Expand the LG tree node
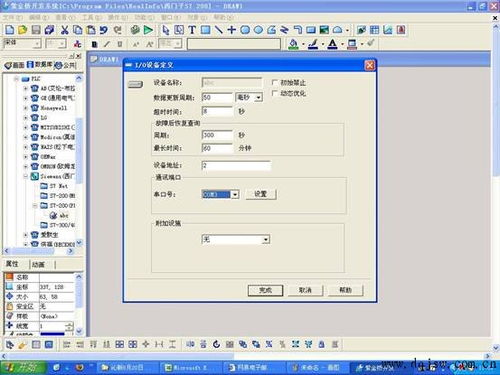 [x=26, y=117]
